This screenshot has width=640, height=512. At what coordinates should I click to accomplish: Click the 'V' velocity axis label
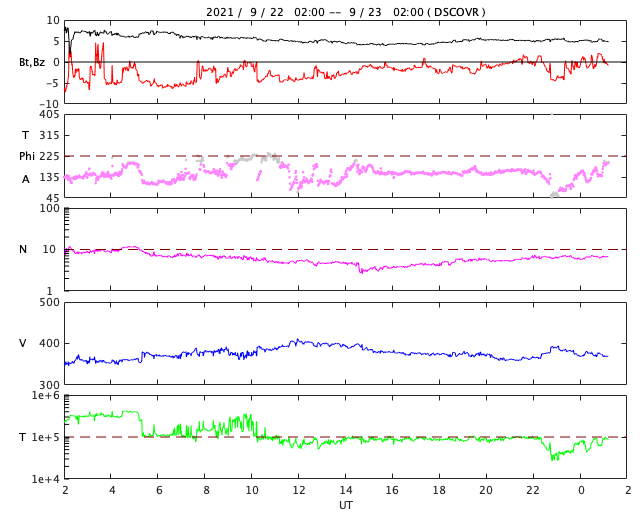pos(23,343)
